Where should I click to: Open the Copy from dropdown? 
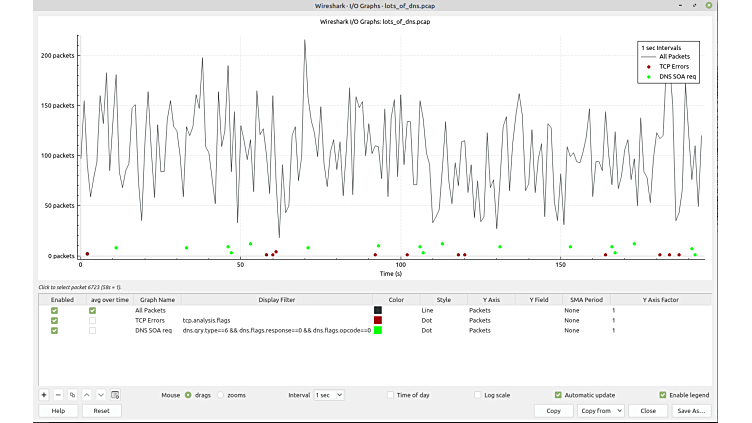pyautogui.click(x=603, y=410)
